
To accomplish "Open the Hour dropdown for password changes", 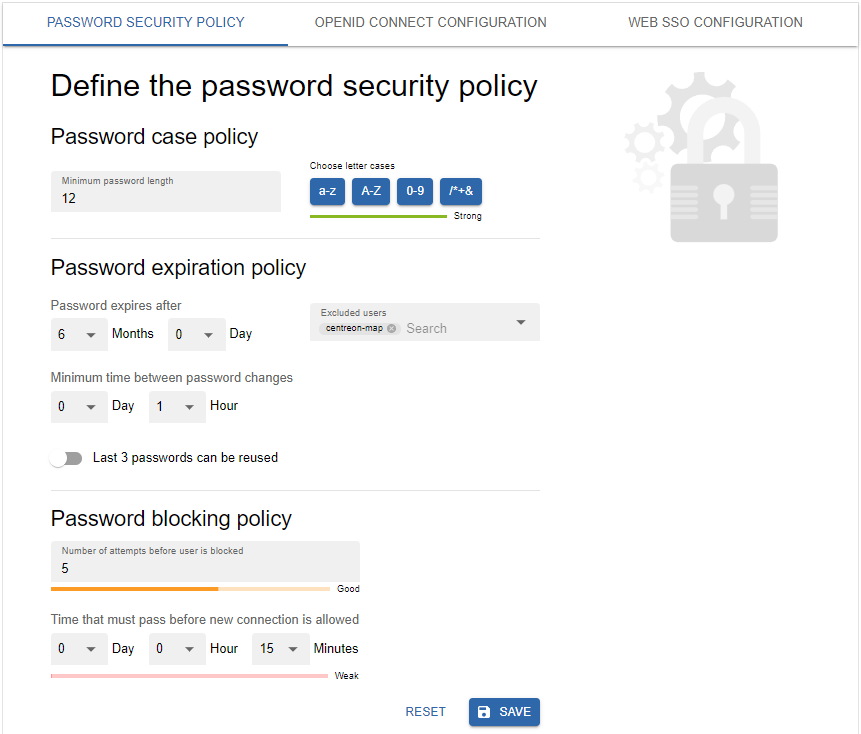I will coord(177,407).
